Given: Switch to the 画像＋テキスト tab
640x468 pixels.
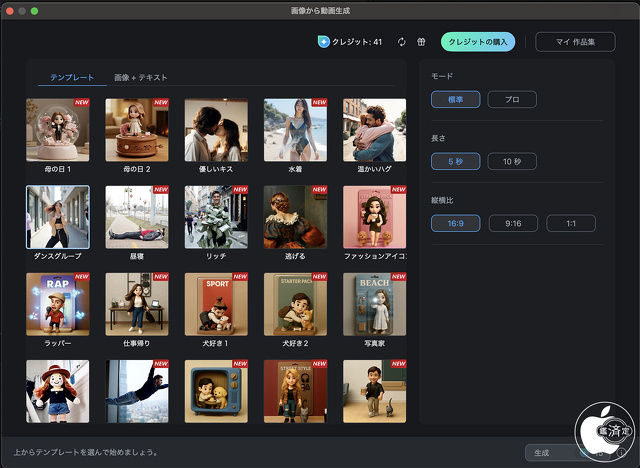Looking at the screenshot, I should click(141, 77).
